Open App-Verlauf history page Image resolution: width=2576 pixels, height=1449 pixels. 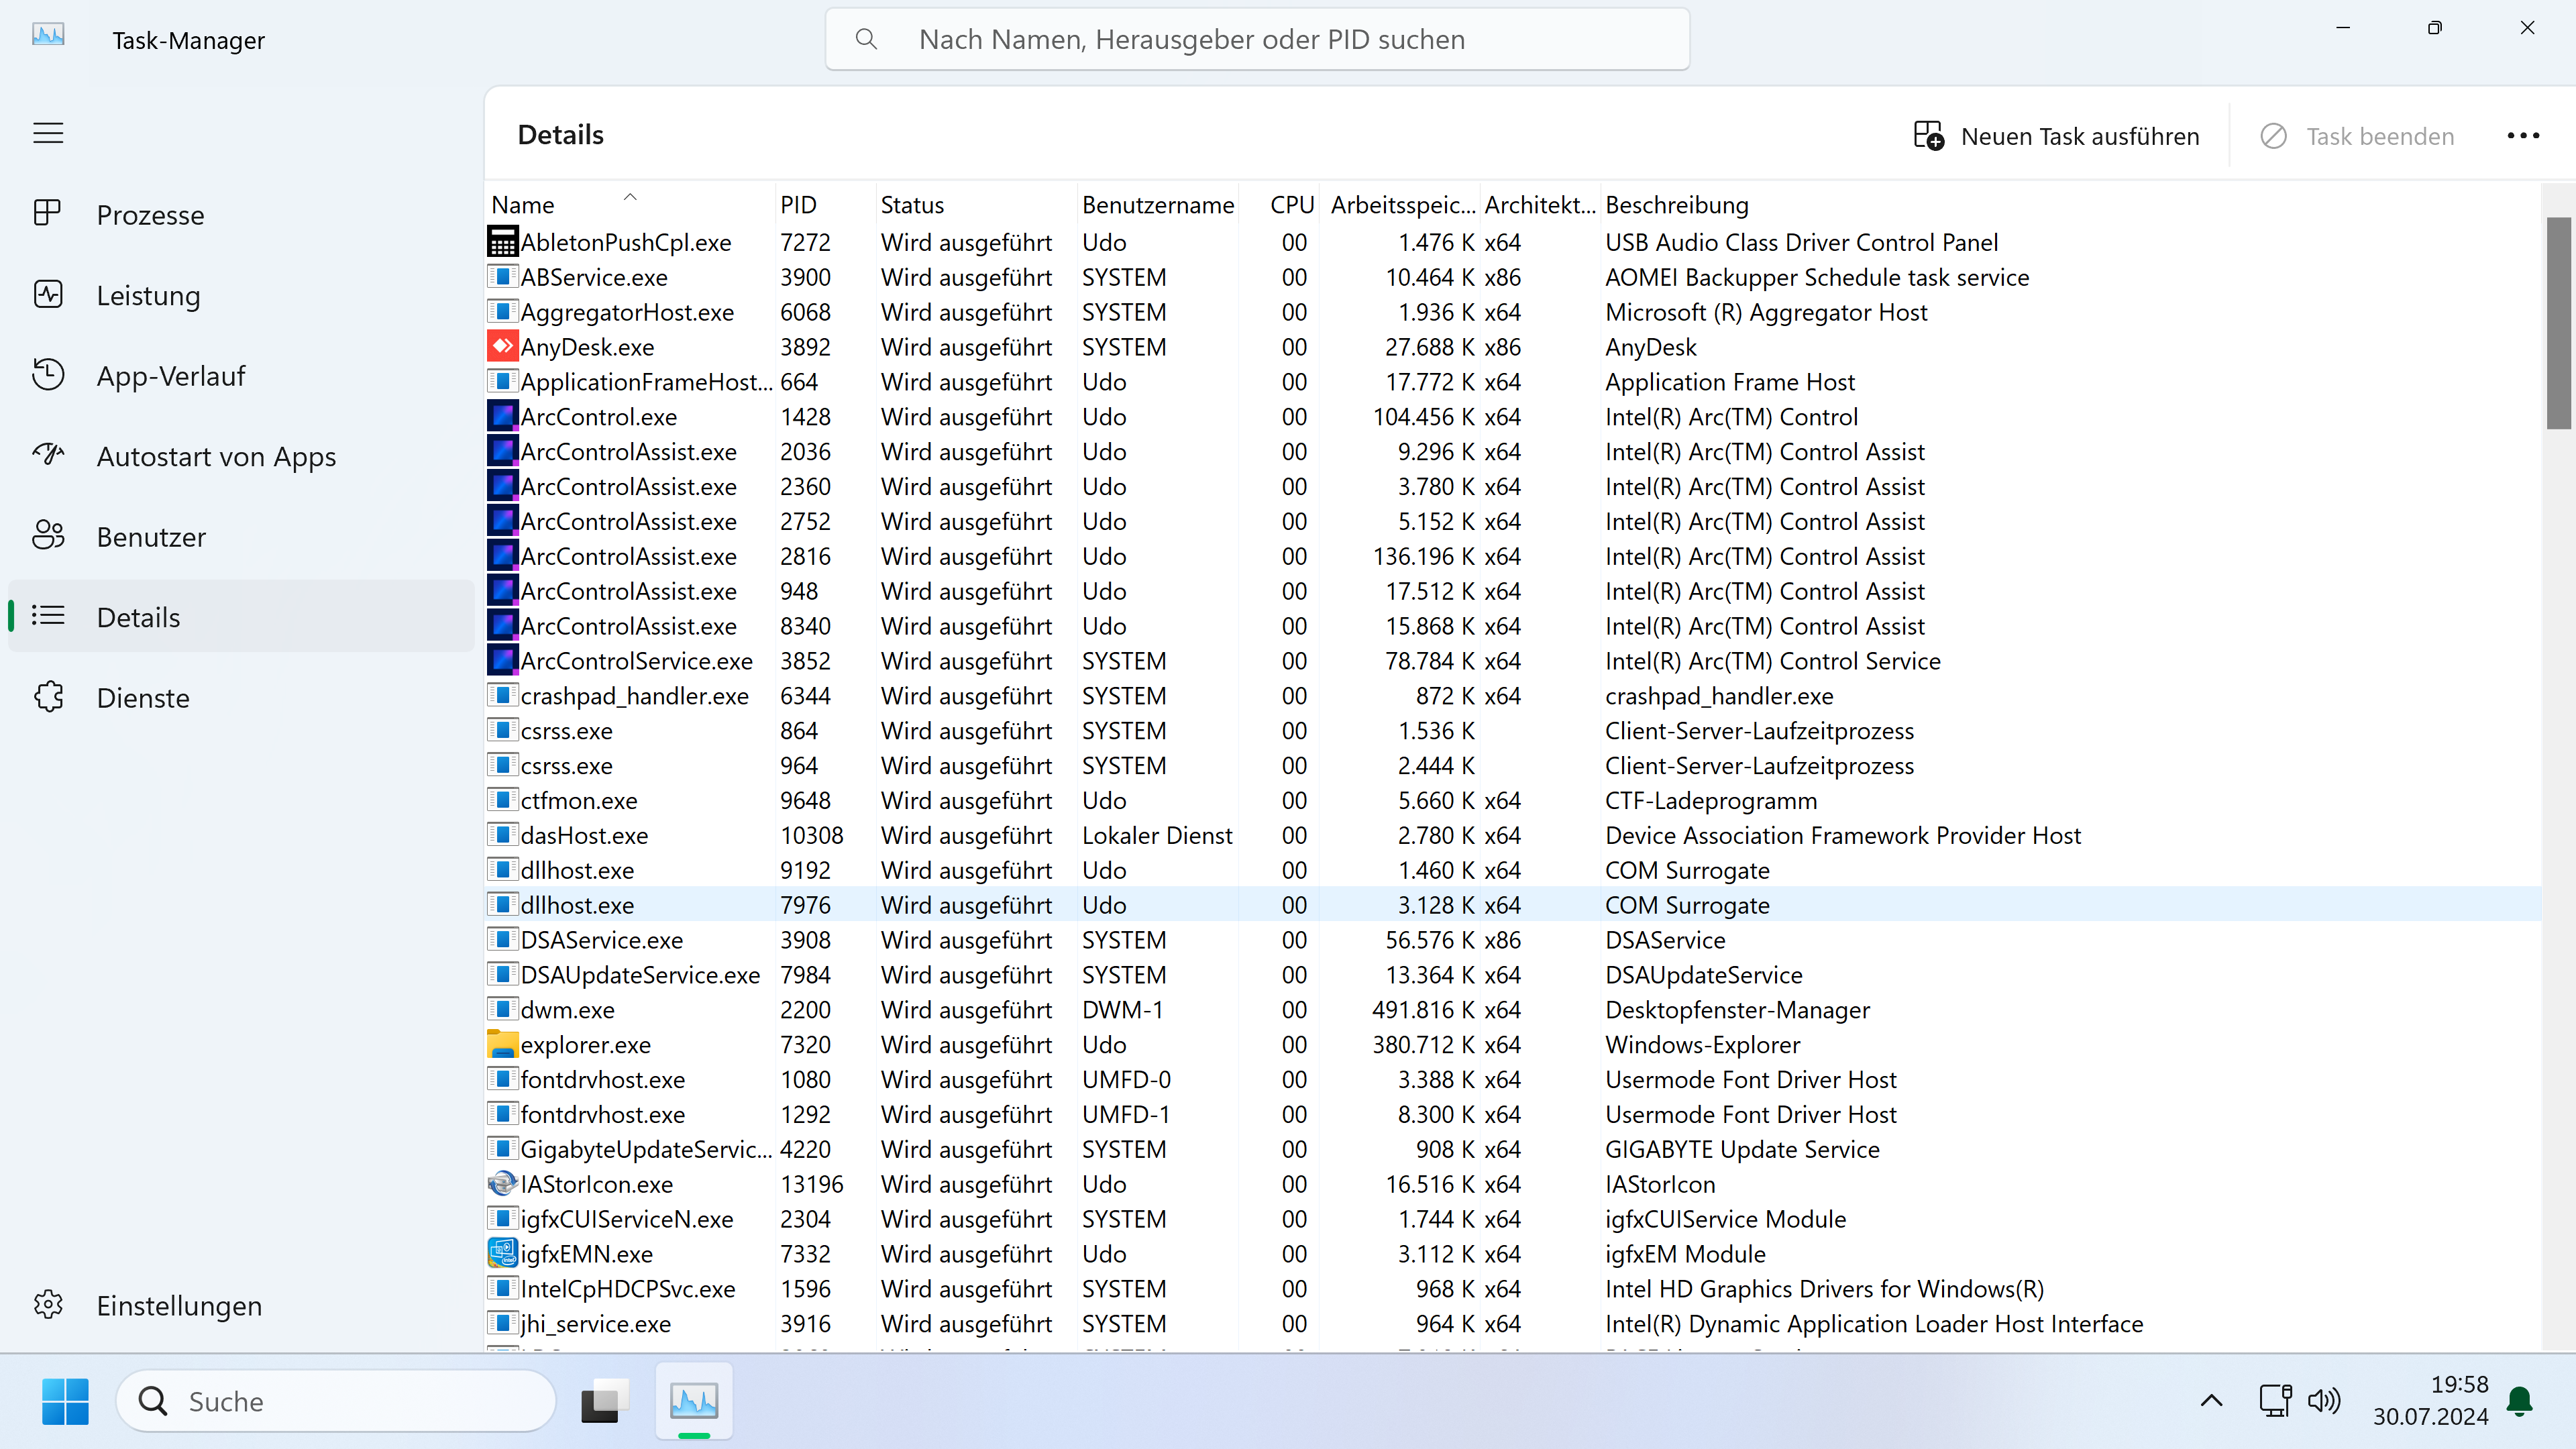pos(170,376)
